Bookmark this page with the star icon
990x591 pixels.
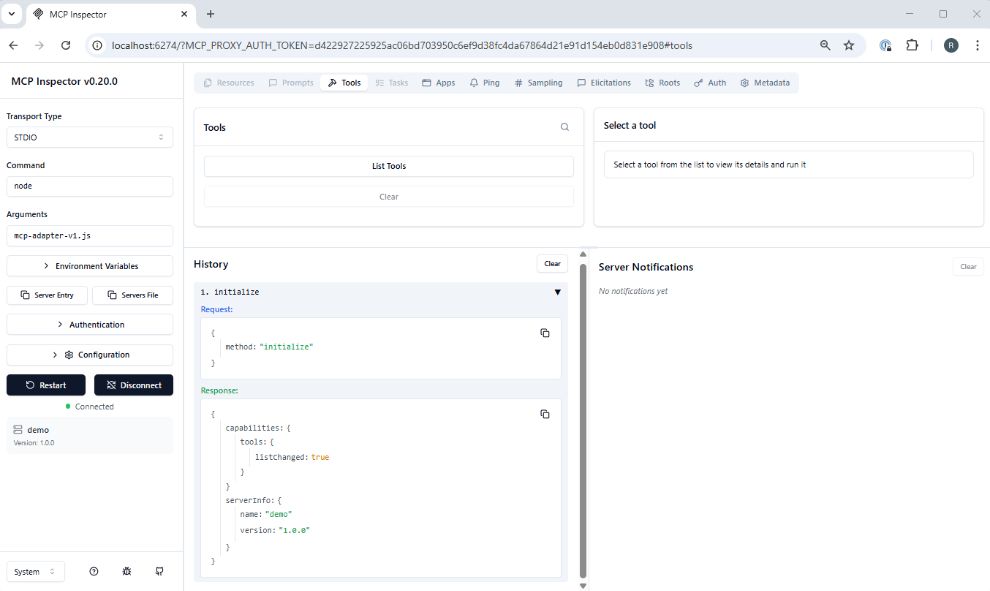849,45
